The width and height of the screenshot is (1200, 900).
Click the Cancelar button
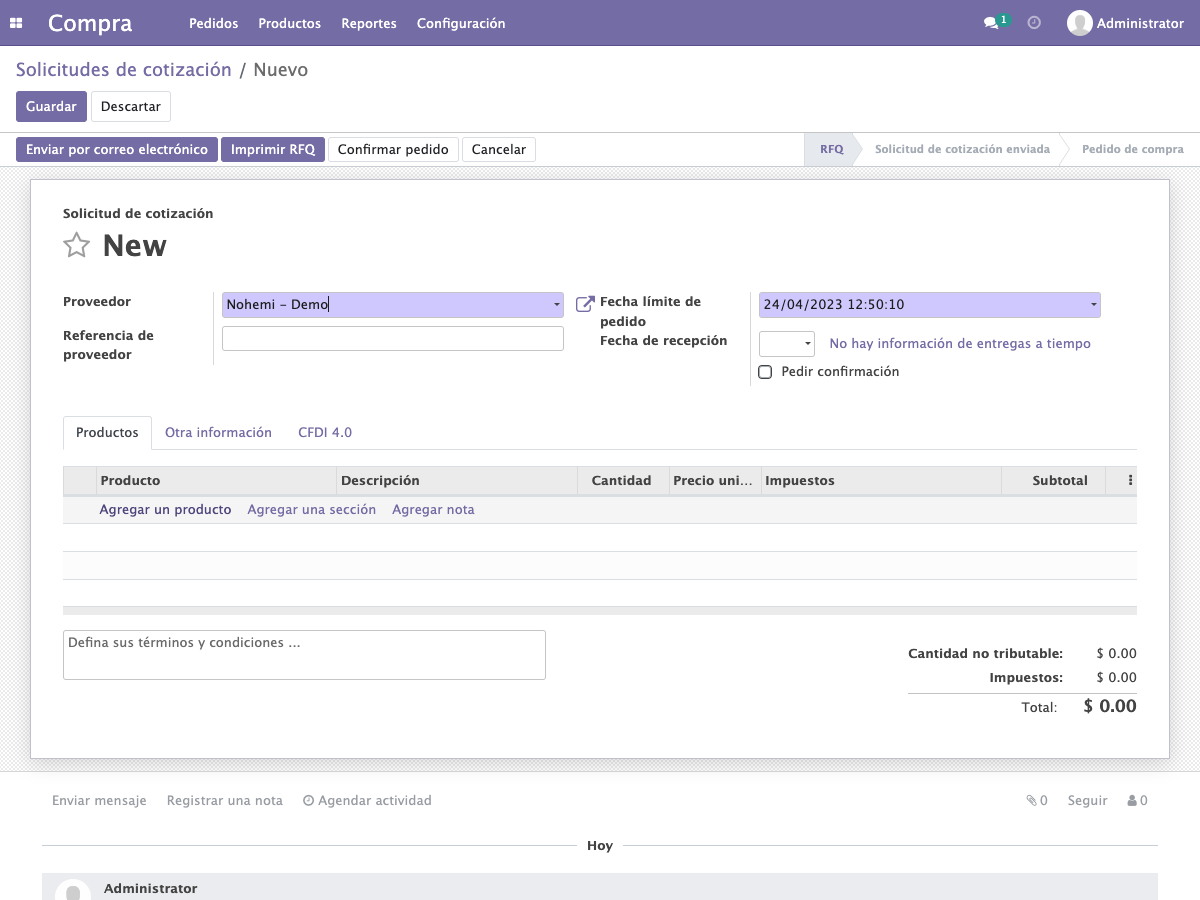499,149
